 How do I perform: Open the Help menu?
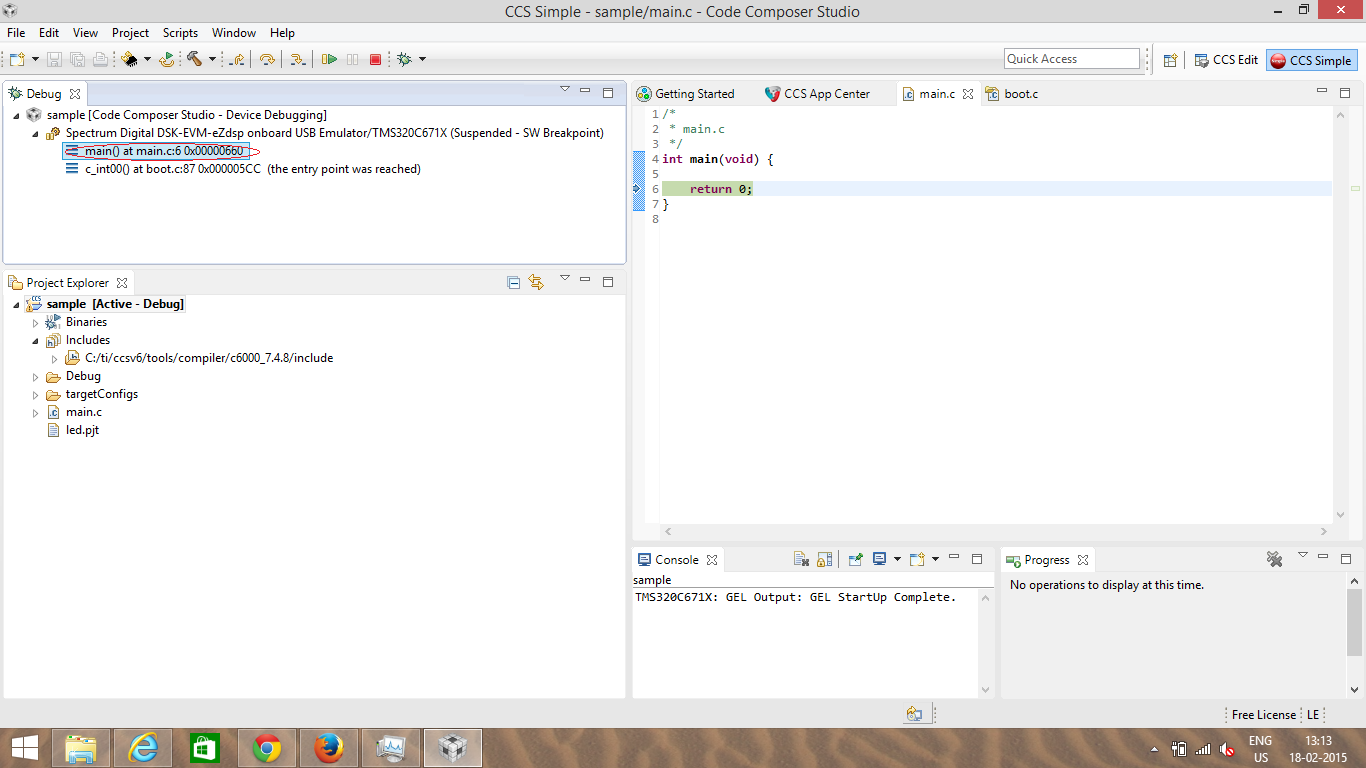click(282, 33)
